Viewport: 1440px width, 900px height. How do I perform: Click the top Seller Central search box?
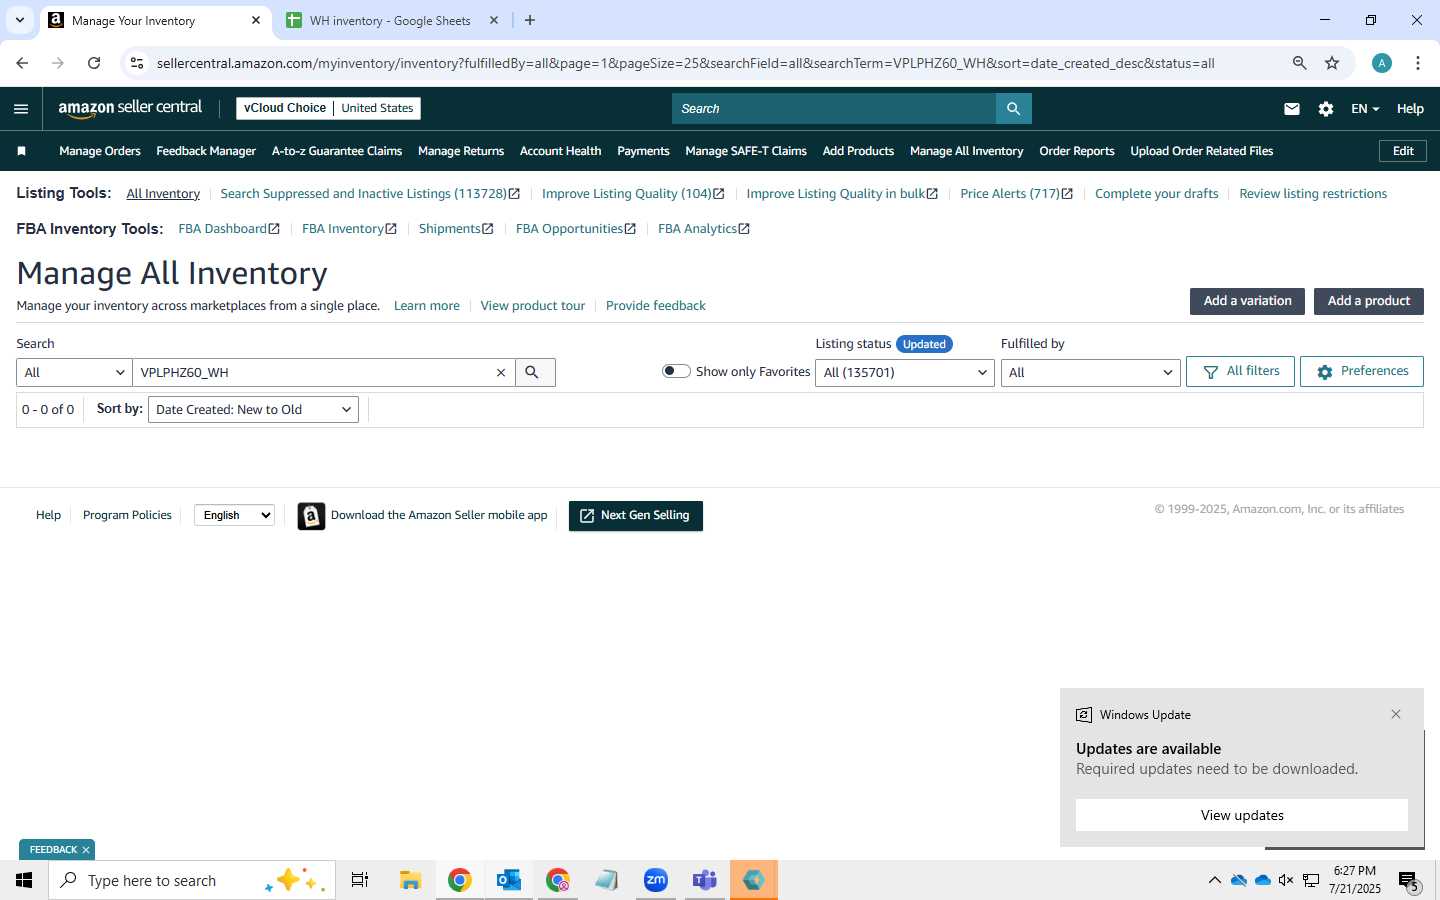click(834, 108)
